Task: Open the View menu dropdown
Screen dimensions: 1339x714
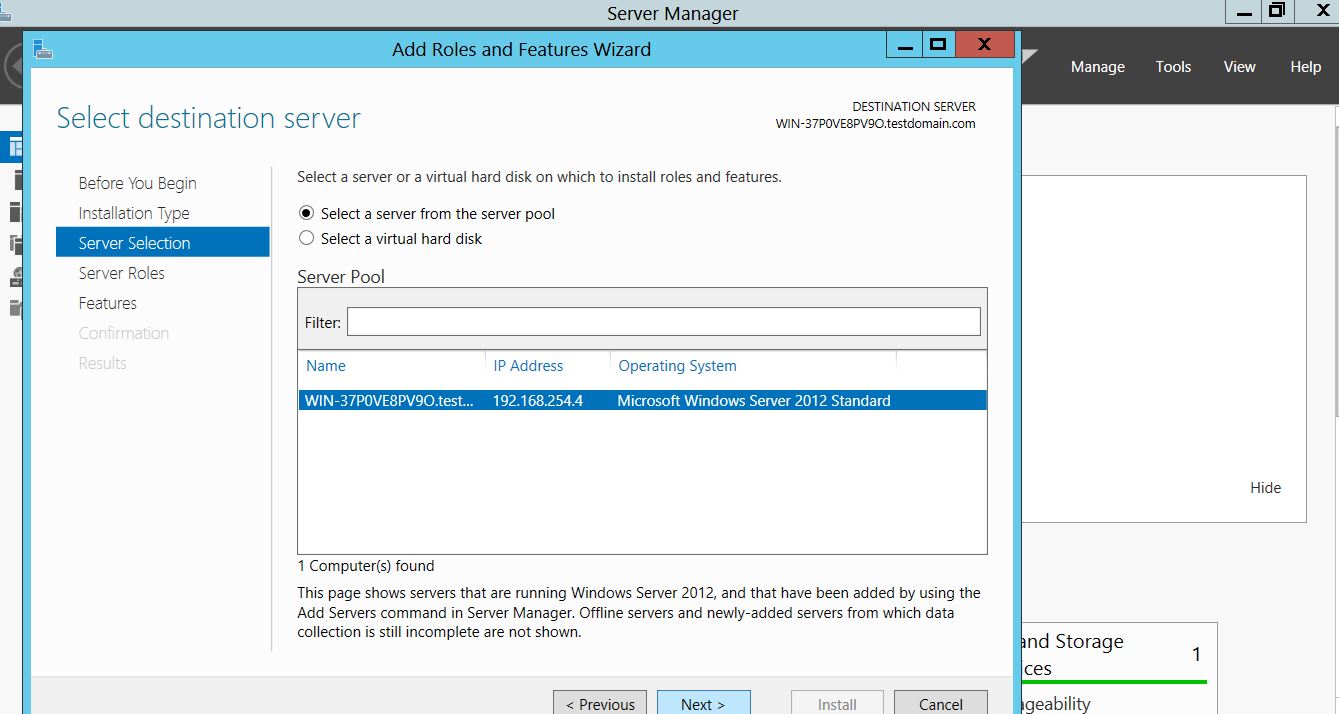Action: 1239,67
